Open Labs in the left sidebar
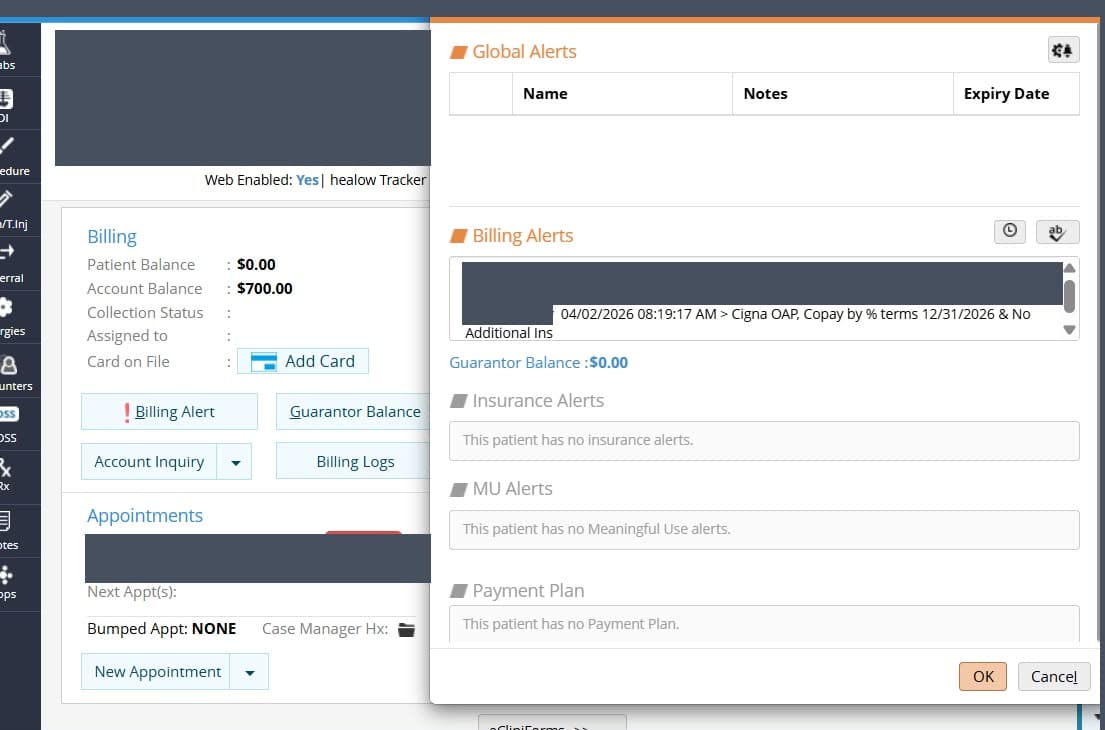Image resolution: width=1105 pixels, height=730 pixels. click(7, 49)
